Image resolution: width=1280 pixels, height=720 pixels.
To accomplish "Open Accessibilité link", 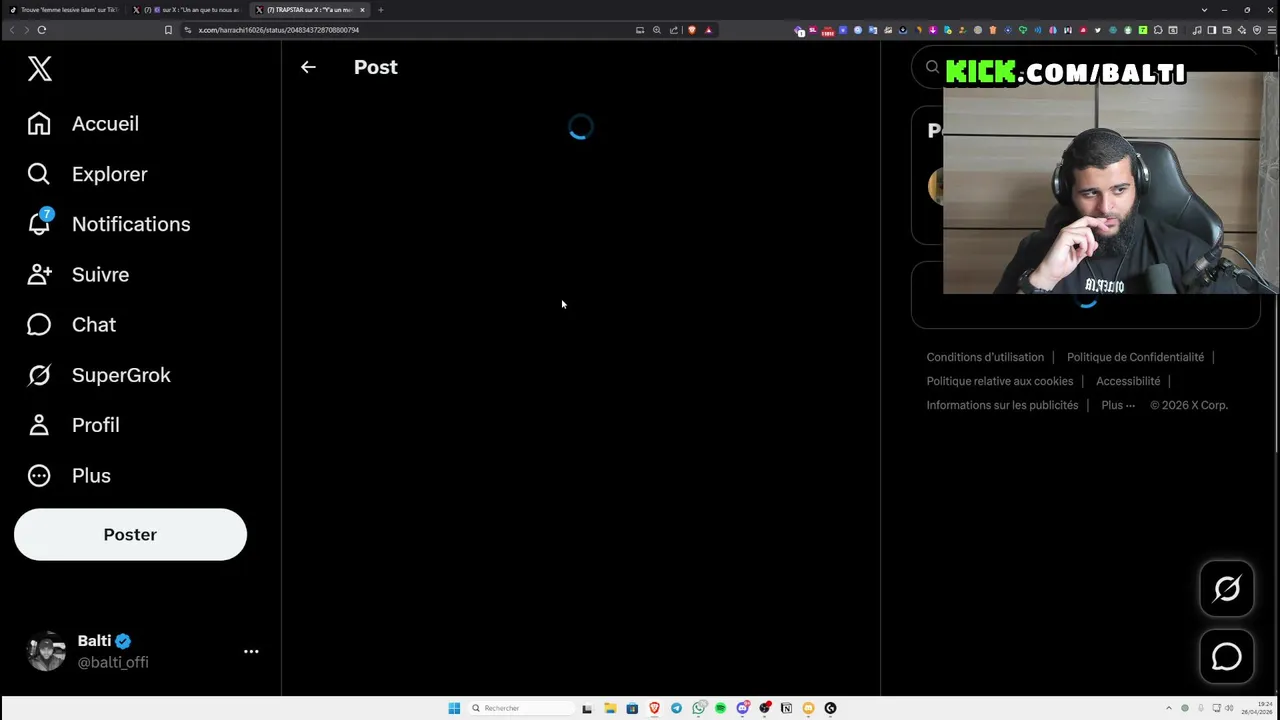I will [x=1128, y=381].
